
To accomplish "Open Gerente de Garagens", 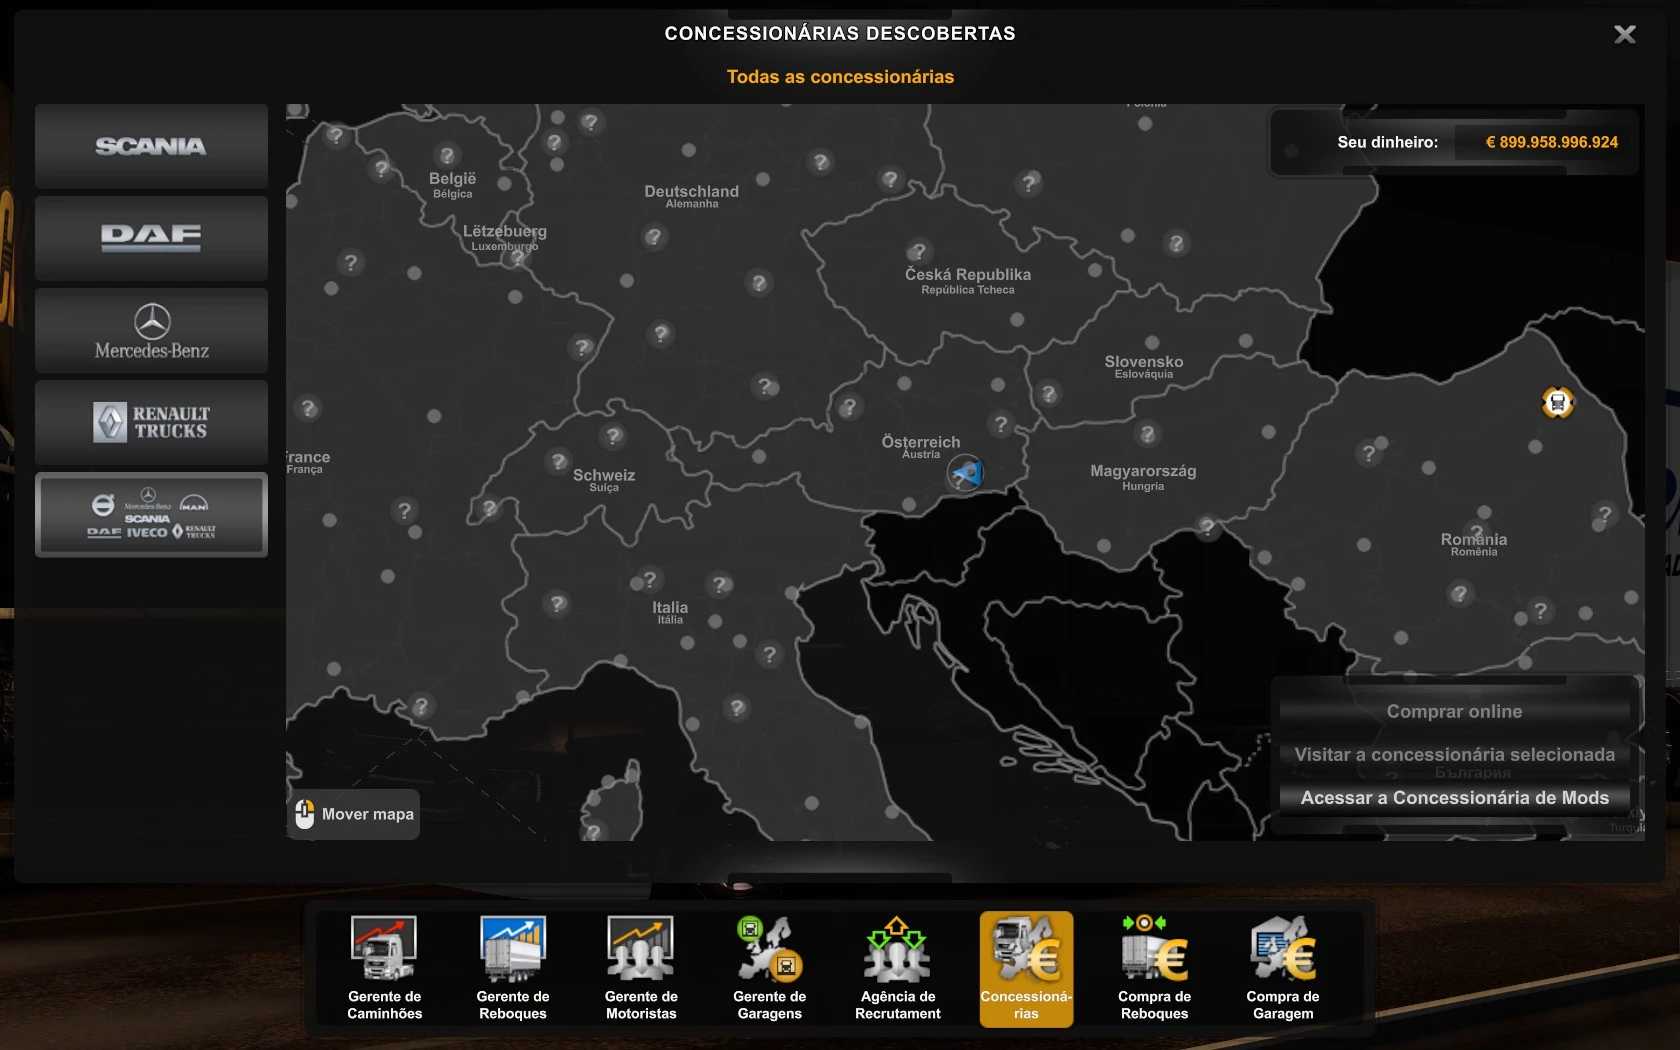I will (769, 968).
